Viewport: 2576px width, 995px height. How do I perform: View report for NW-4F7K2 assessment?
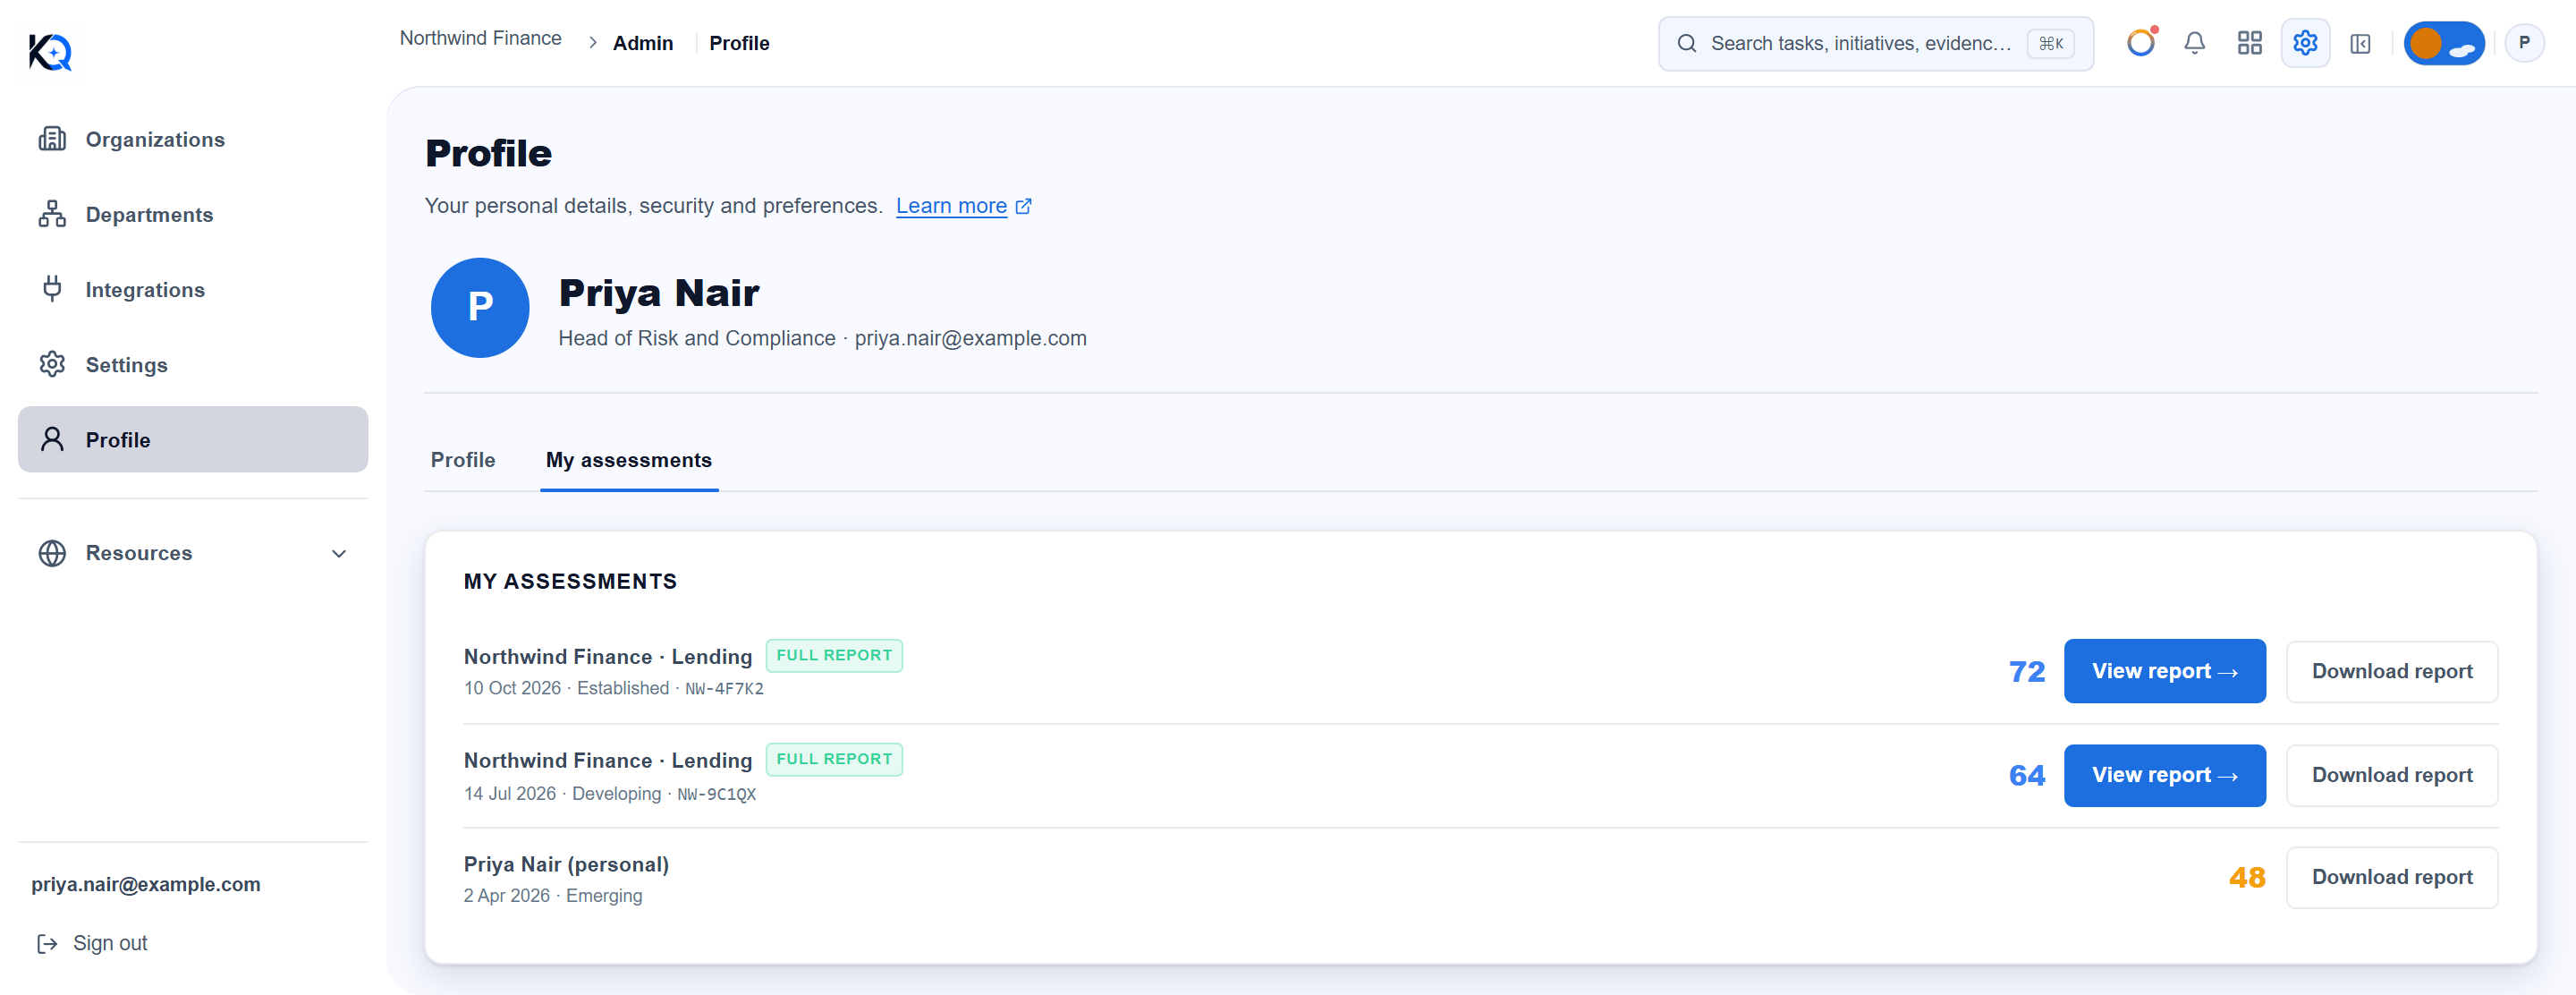(2164, 671)
